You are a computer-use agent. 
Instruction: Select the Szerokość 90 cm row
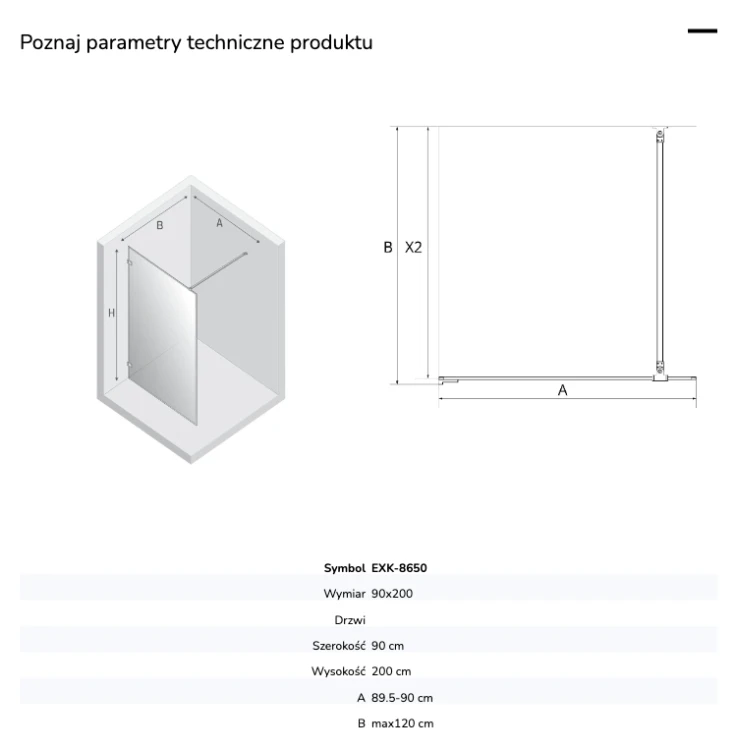pyautogui.click(x=368, y=646)
